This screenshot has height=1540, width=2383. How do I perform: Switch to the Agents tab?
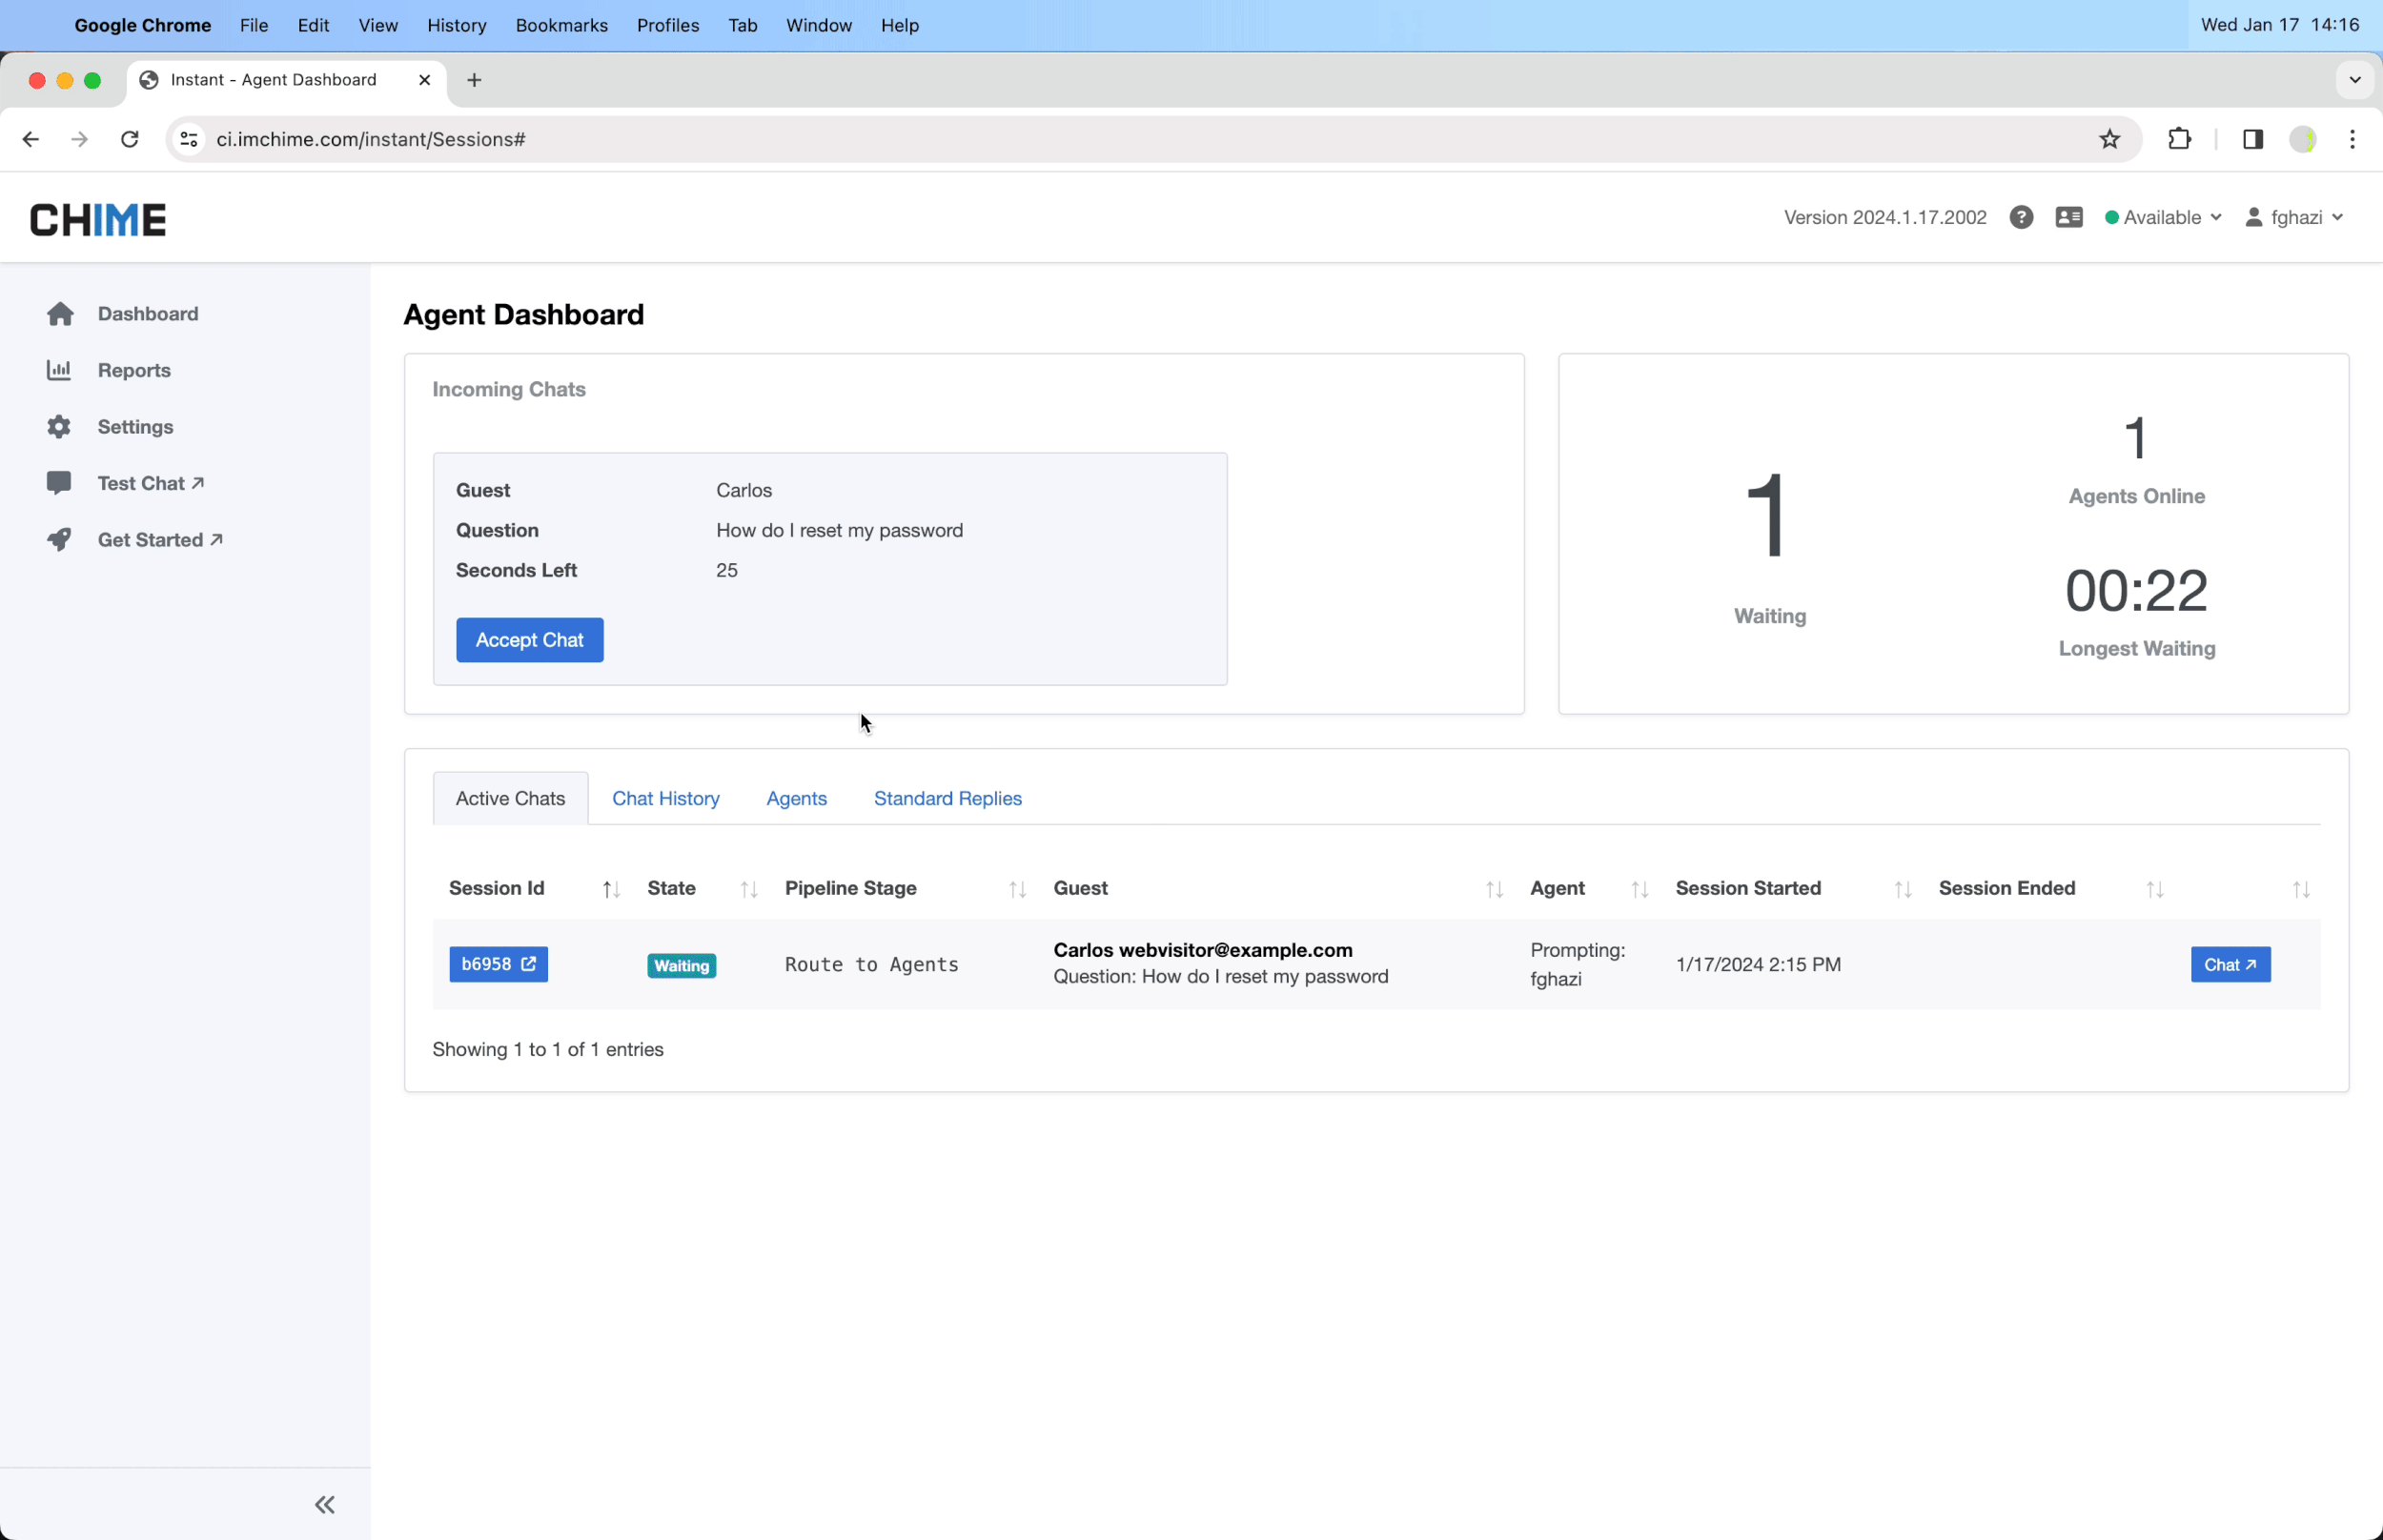click(x=796, y=798)
